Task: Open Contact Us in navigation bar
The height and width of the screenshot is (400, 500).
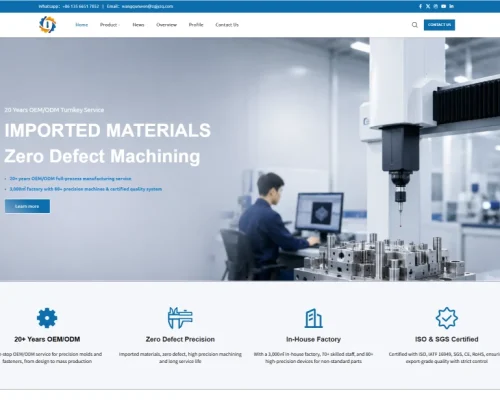Action: point(227,25)
